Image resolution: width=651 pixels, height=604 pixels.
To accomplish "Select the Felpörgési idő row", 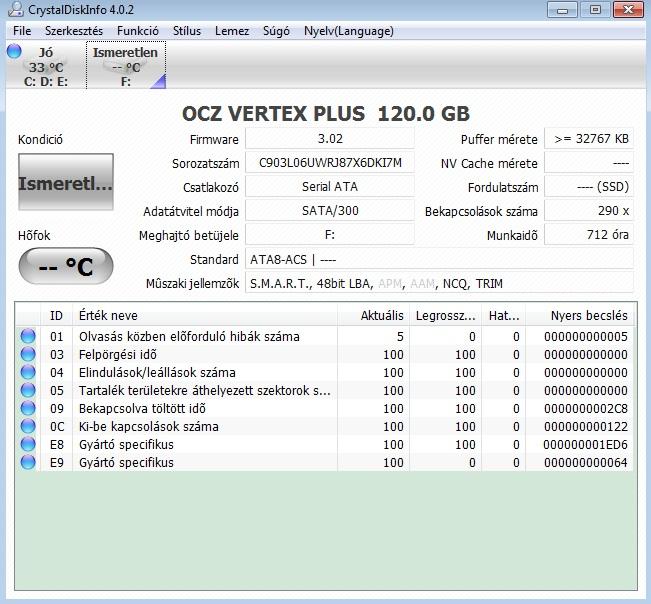I will 325,355.
